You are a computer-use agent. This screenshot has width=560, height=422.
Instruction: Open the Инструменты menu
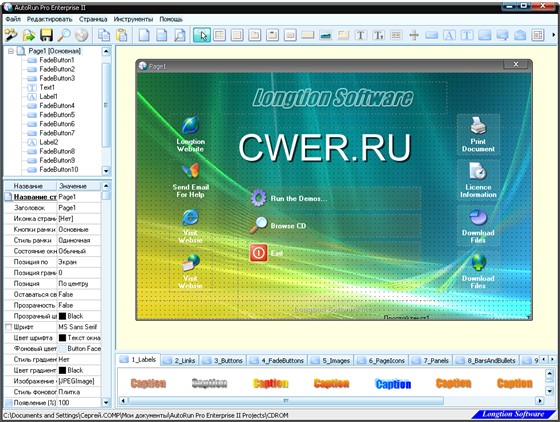point(133,19)
